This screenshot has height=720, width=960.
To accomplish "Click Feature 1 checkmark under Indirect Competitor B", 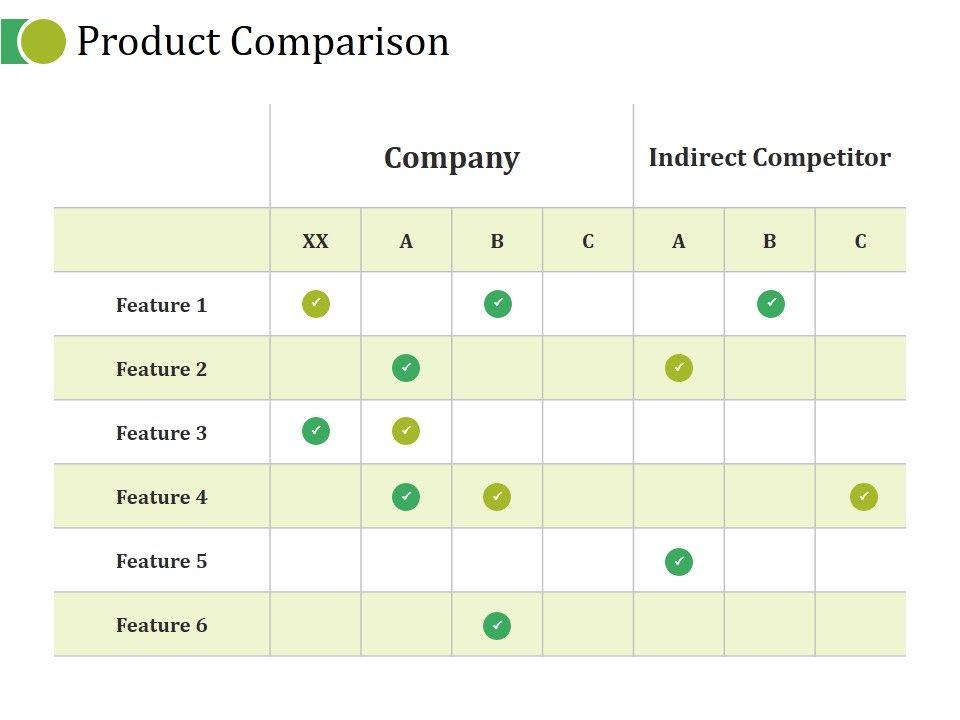I will [770, 303].
